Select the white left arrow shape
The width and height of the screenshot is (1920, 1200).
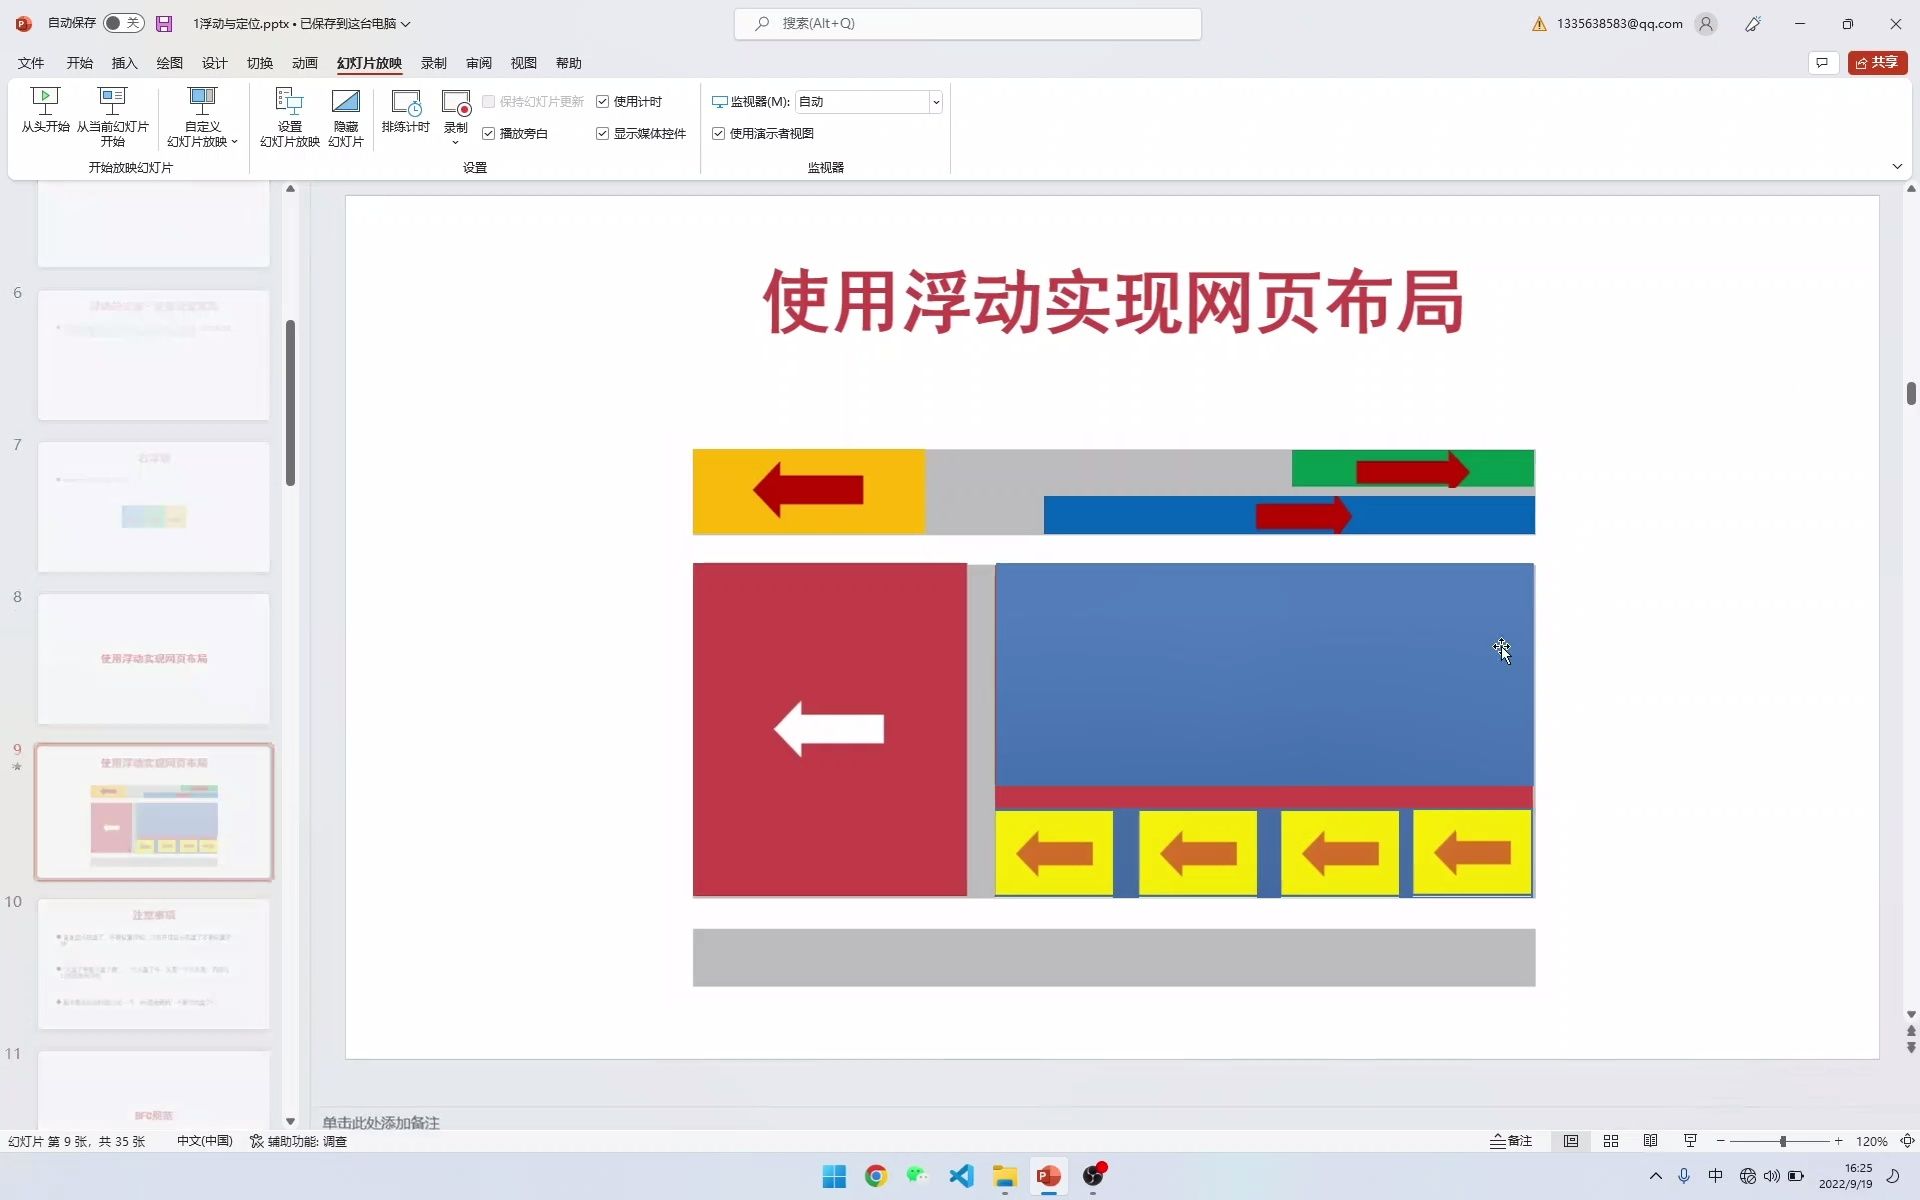829,729
